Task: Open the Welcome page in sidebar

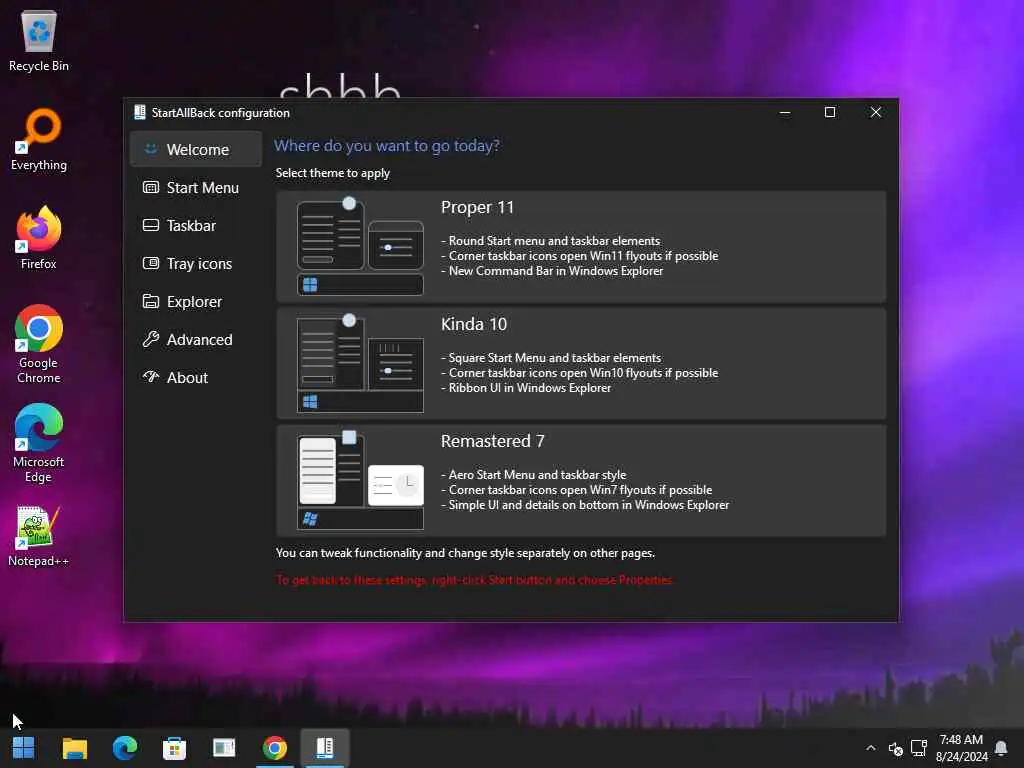Action: point(196,150)
